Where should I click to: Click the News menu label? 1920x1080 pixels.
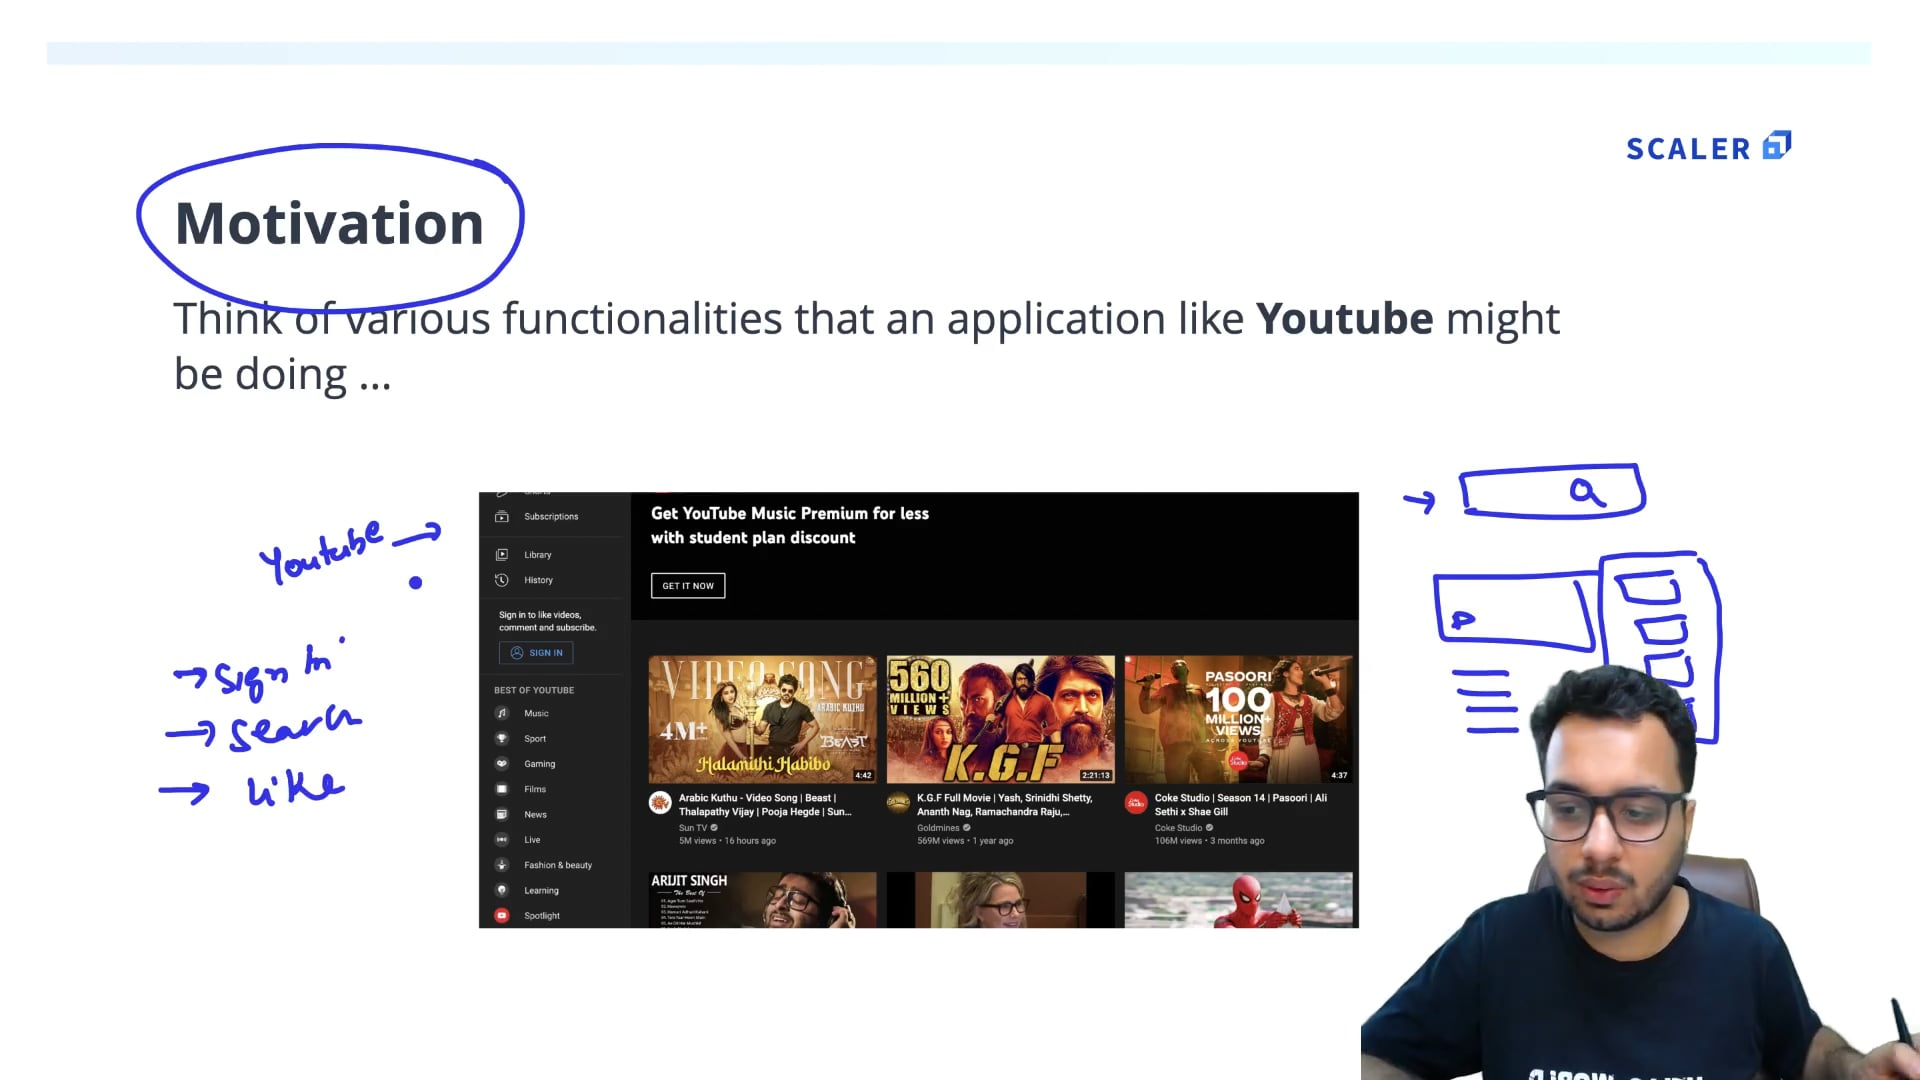point(535,814)
